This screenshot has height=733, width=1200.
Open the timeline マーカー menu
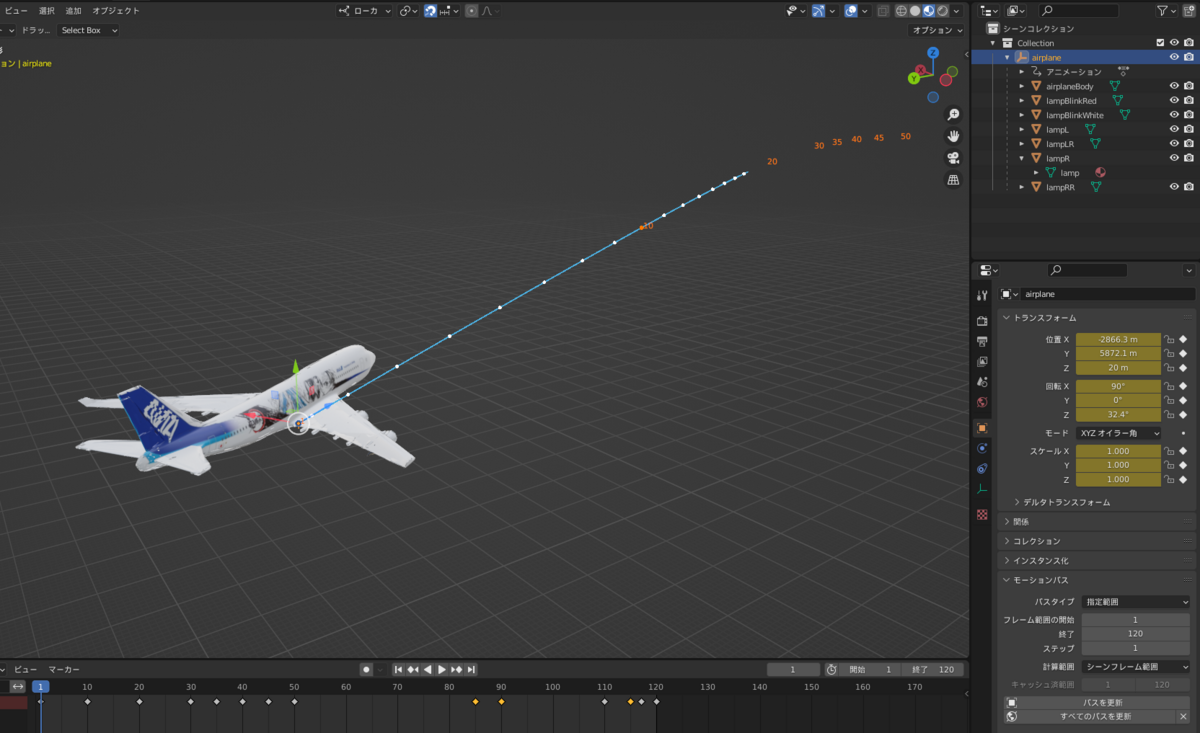coord(64,669)
